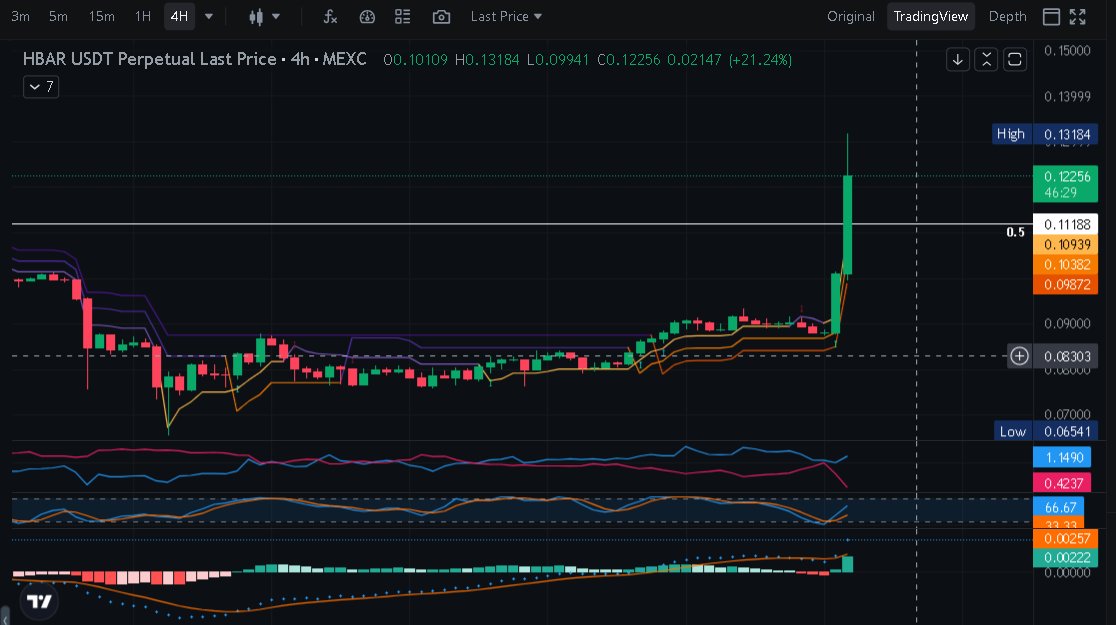This screenshot has width=1116, height=625.
Task: Click the 0.10939 price label
Action: [x=1065, y=244]
